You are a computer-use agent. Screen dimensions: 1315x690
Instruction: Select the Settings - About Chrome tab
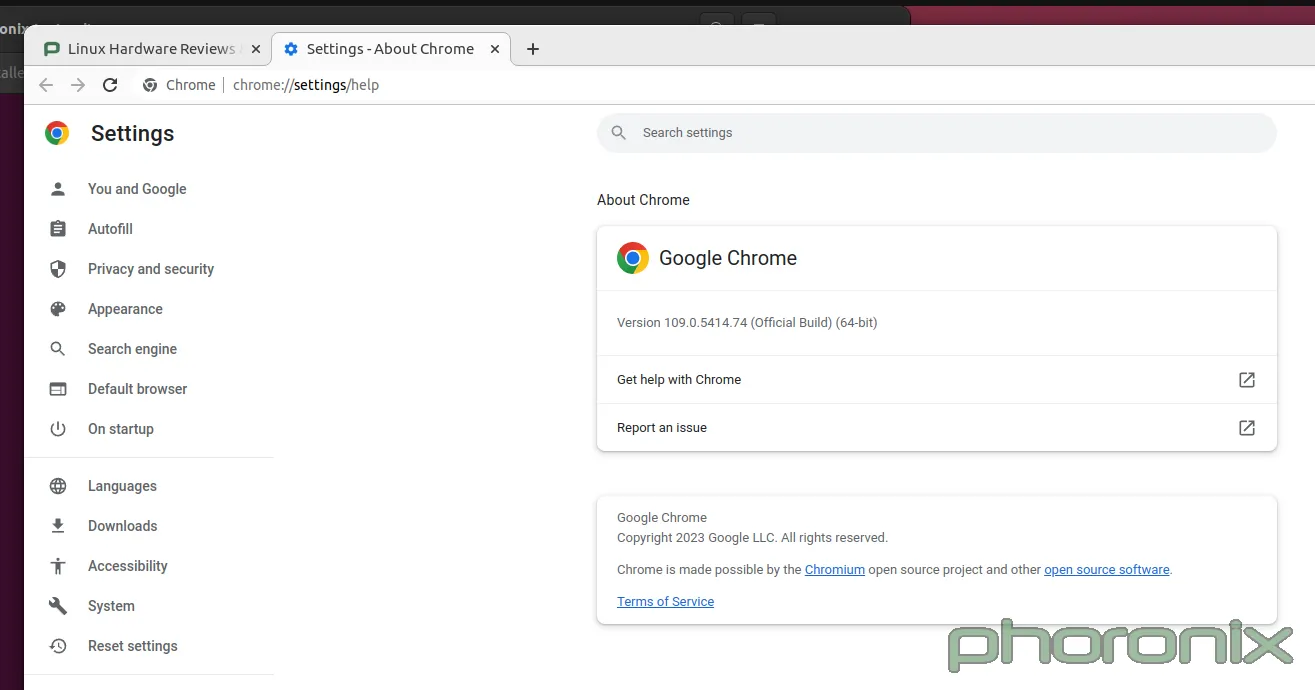pyautogui.click(x=391, y=49)
